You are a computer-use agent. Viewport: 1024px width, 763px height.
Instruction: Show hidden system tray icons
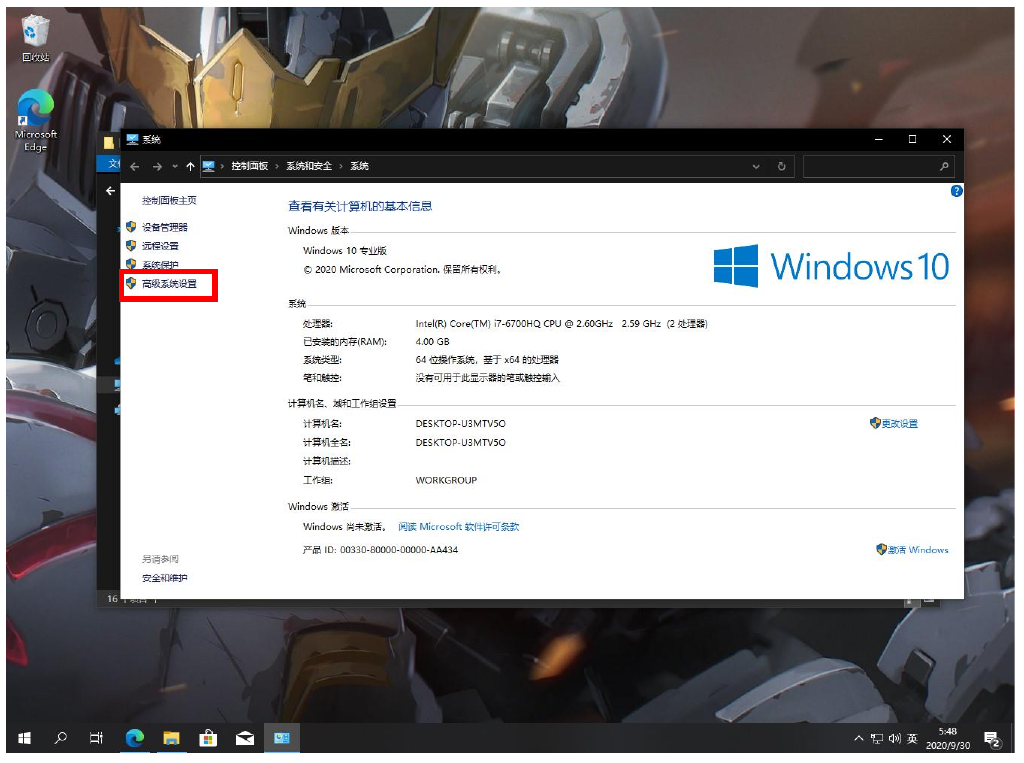point(858,739)
